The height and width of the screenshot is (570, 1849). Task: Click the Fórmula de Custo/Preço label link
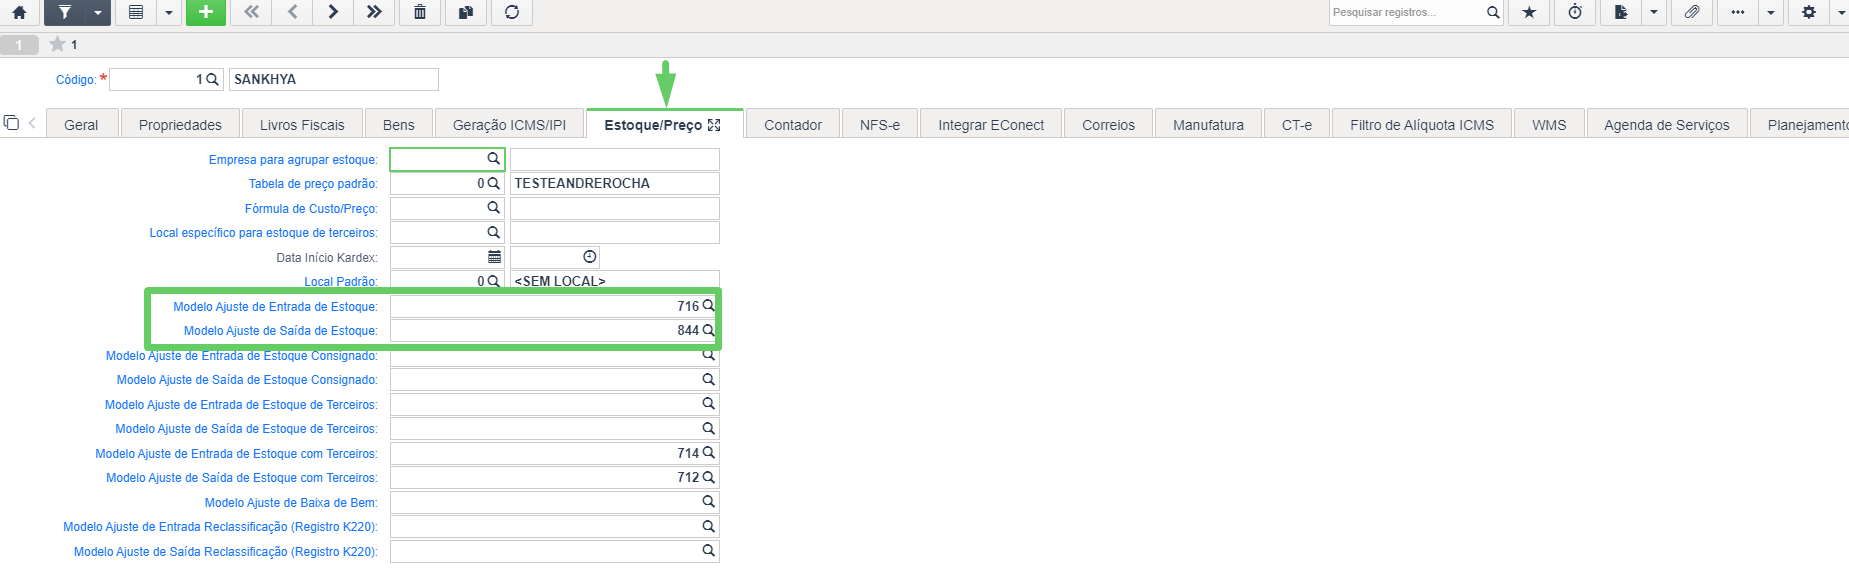pyautogui.click(x=311, y=209)
